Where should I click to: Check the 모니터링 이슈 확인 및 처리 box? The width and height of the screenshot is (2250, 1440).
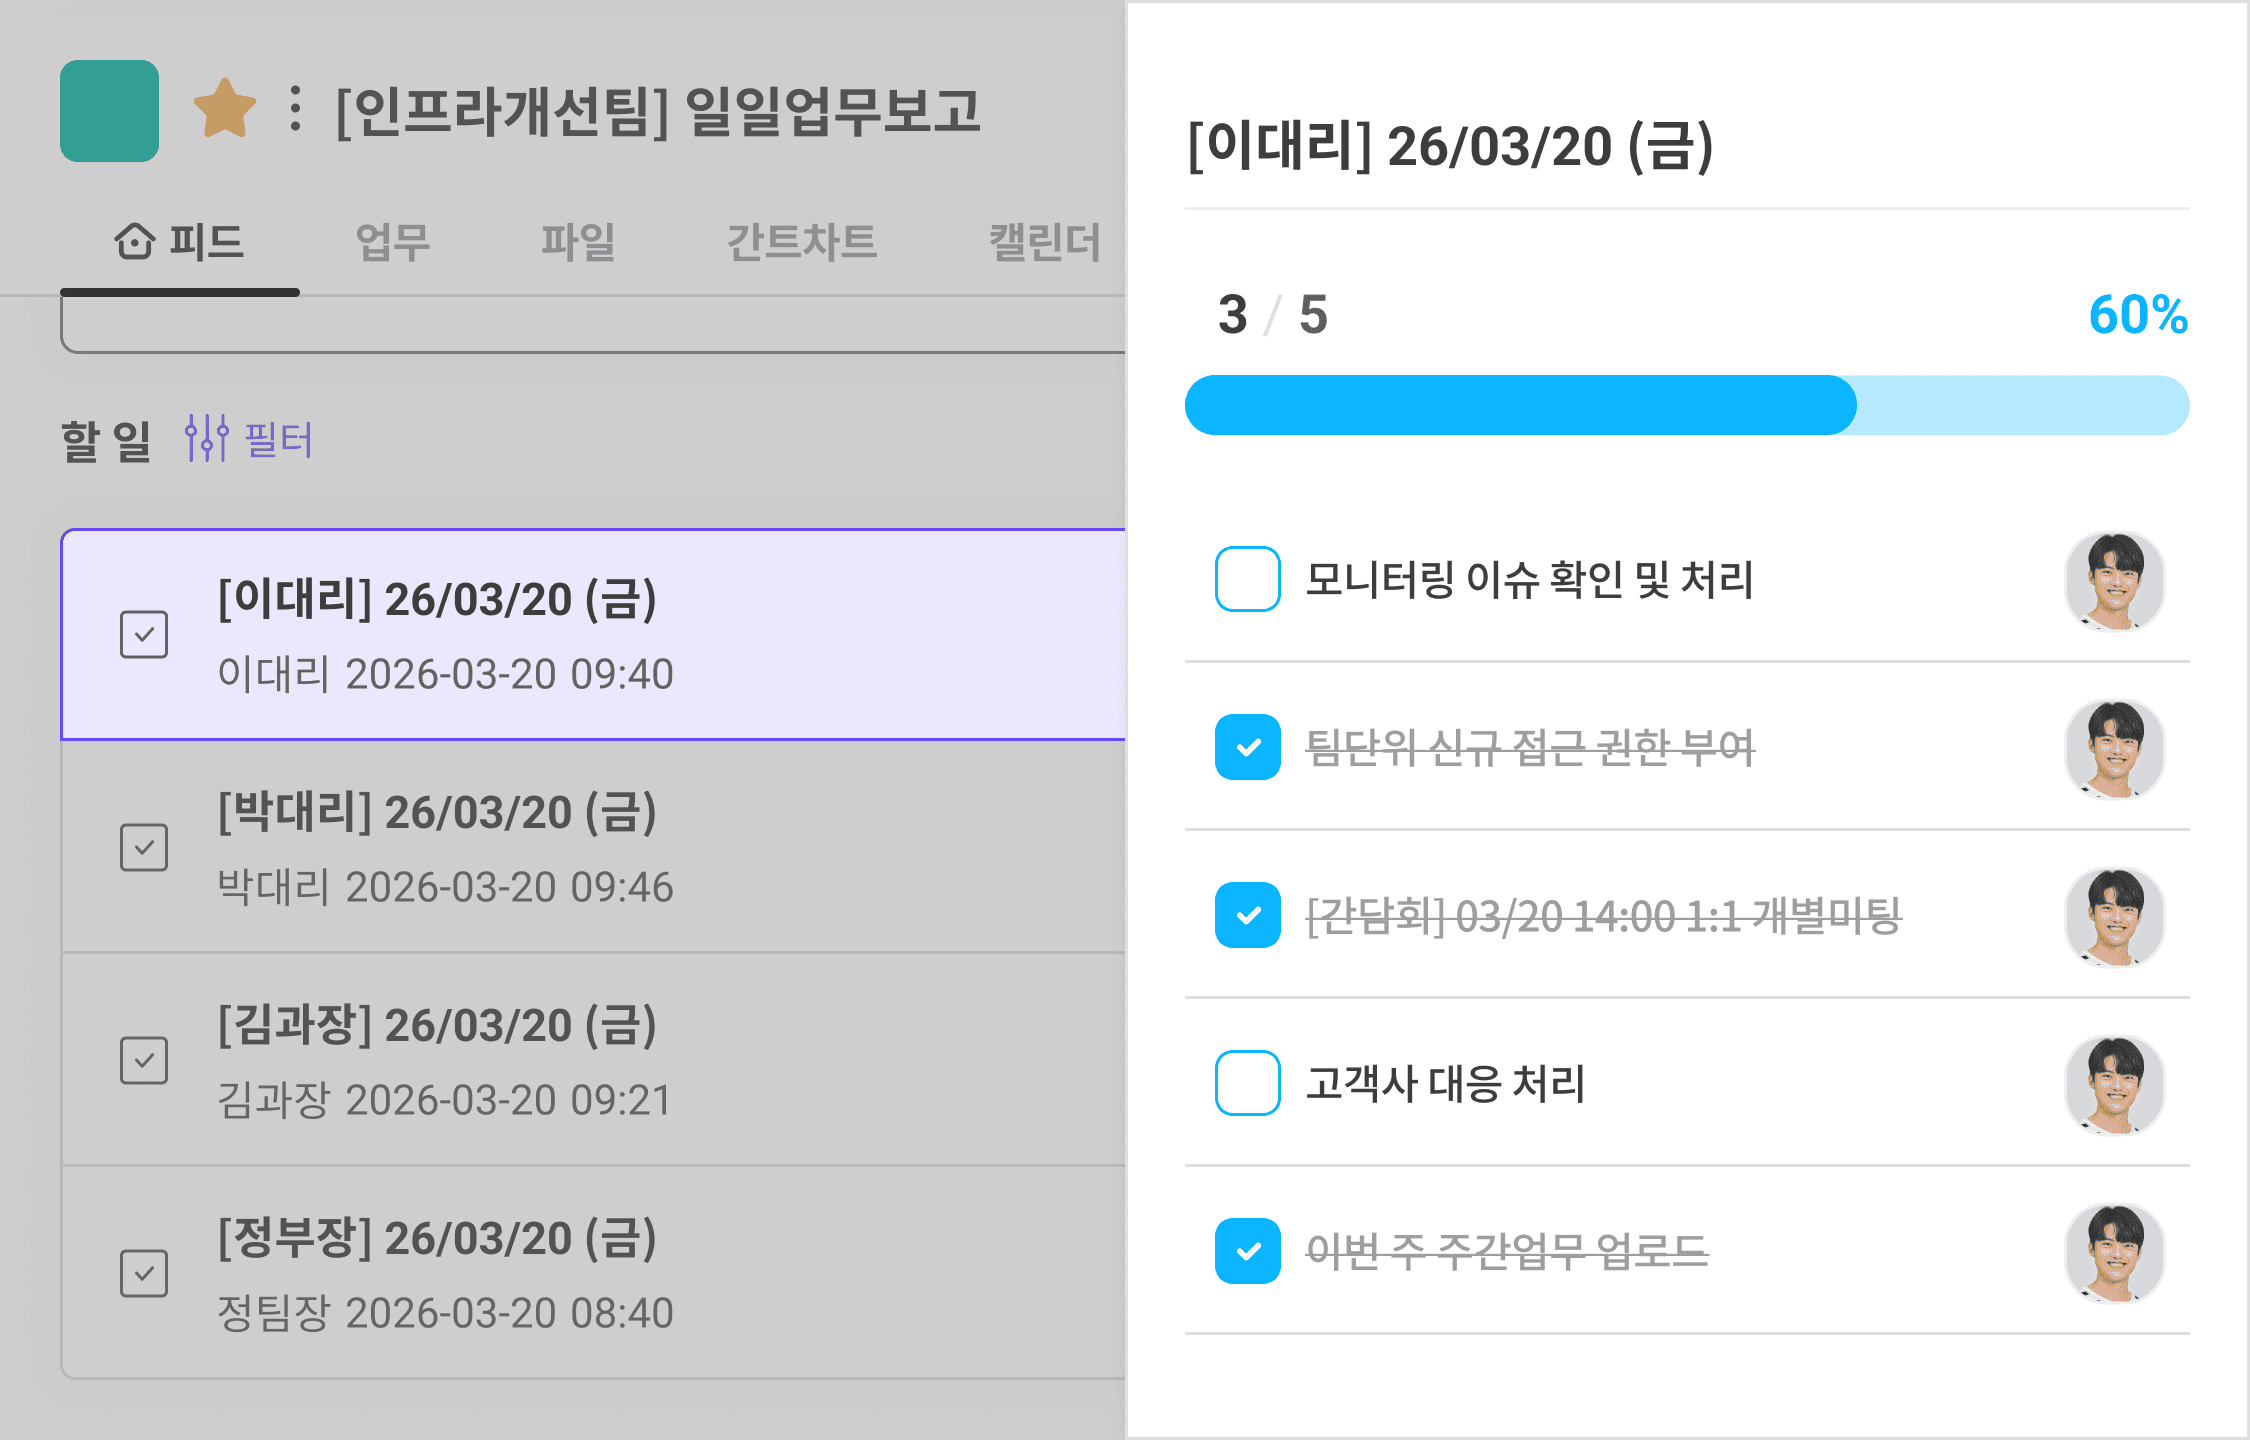click(x=1247, y=579)
